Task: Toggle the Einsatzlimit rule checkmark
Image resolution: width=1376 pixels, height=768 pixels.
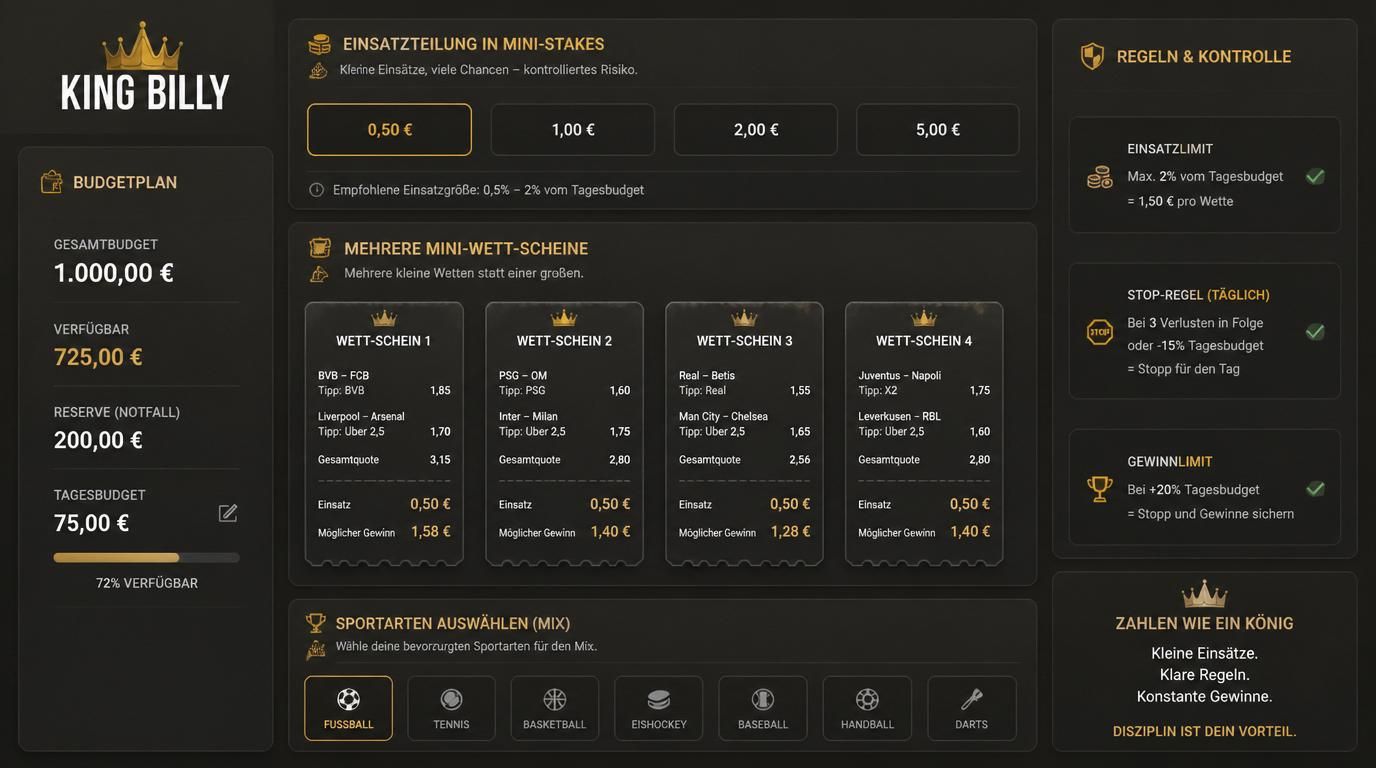Action: 1315,177
